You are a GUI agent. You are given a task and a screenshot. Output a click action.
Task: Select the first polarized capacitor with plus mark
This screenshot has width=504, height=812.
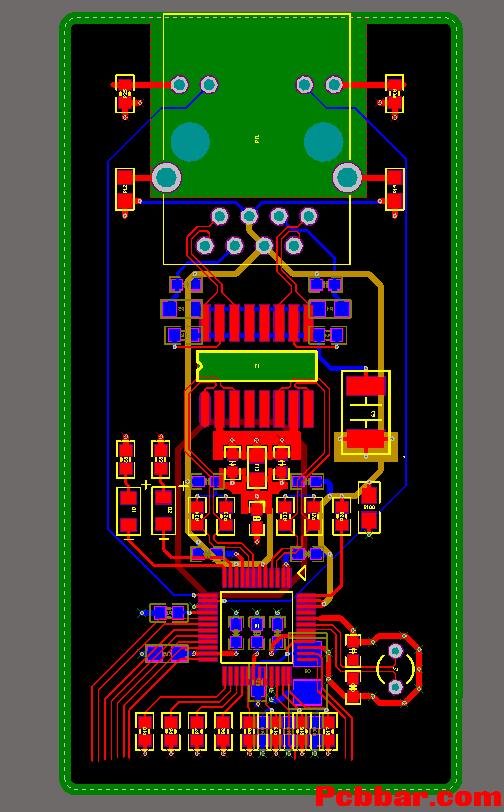128,512
